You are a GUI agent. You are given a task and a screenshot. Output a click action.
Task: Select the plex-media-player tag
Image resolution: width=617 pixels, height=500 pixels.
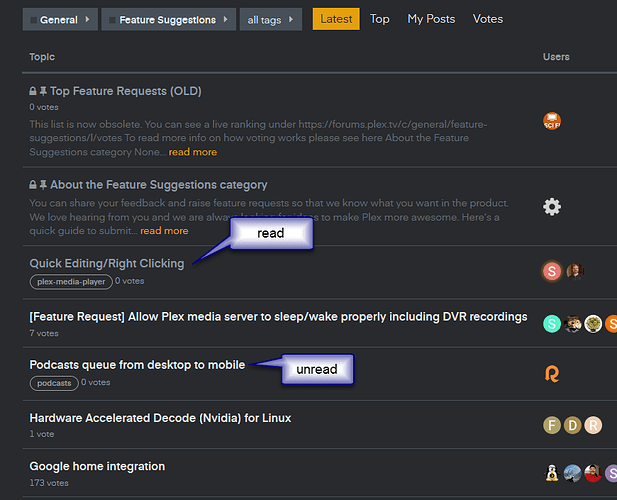pos(71,282)
